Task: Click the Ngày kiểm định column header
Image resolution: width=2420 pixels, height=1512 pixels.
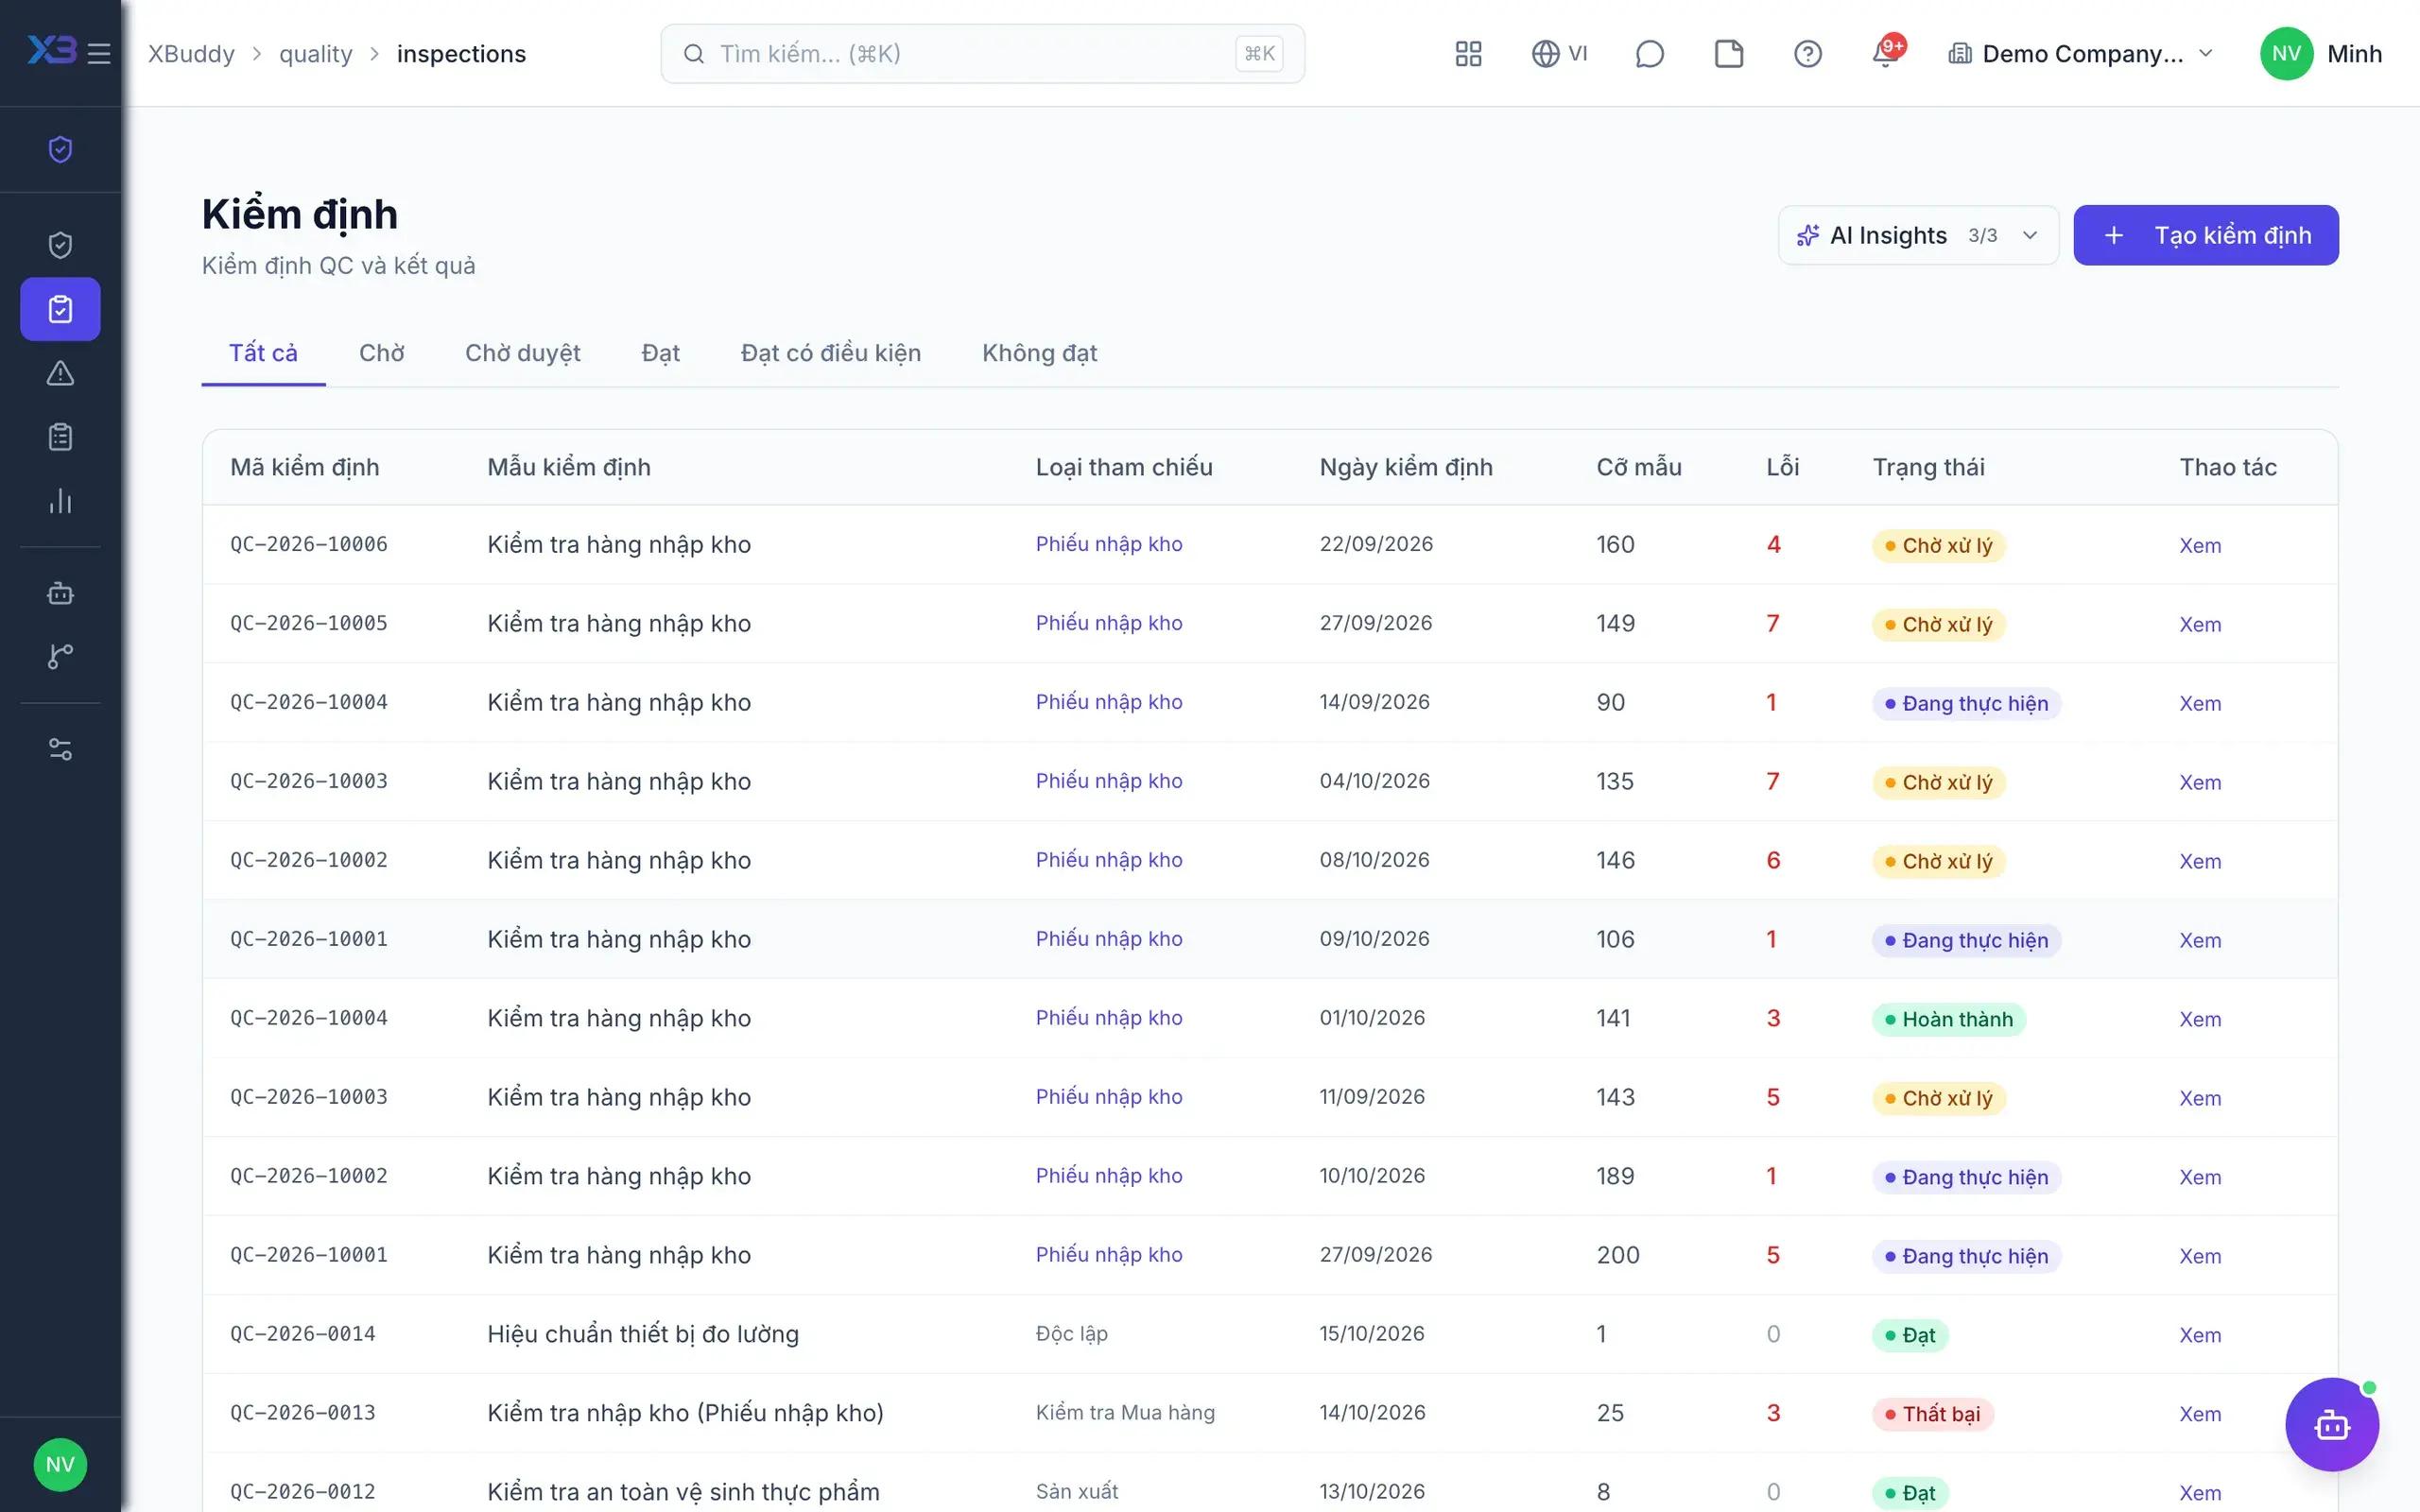Action: pos(1405,467)
